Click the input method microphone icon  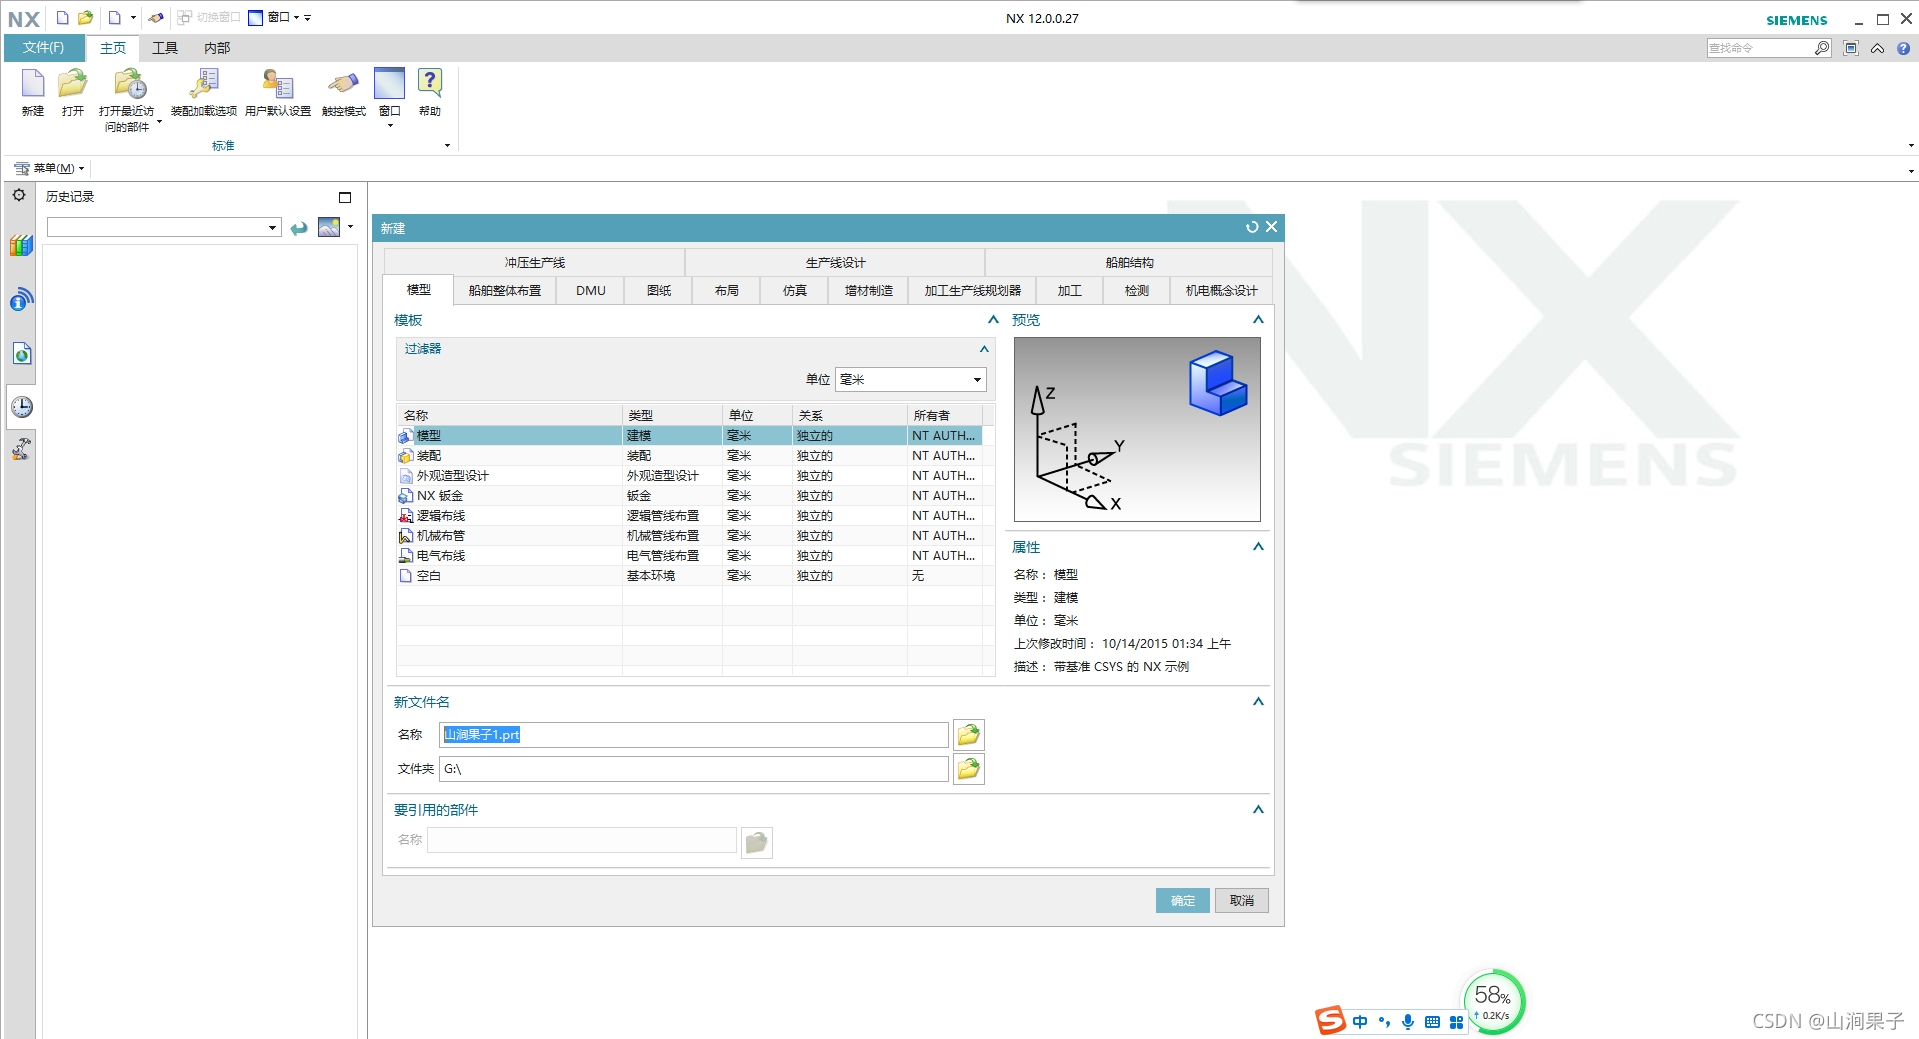tap(1408, 1021)
